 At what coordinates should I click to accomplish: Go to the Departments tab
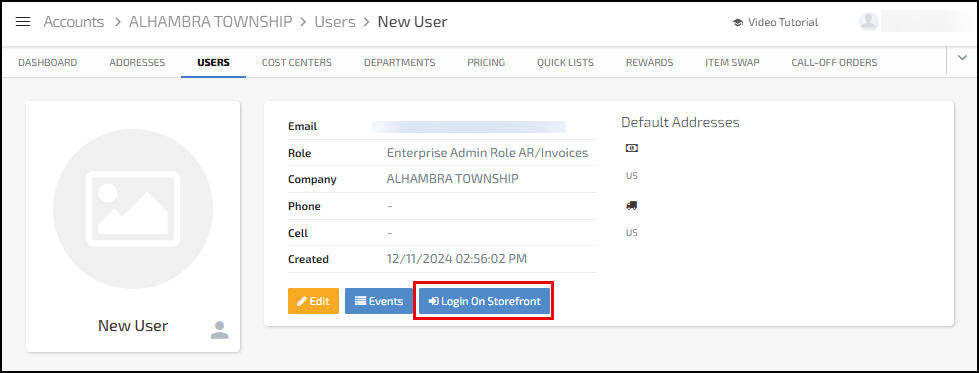click(400, 62)
